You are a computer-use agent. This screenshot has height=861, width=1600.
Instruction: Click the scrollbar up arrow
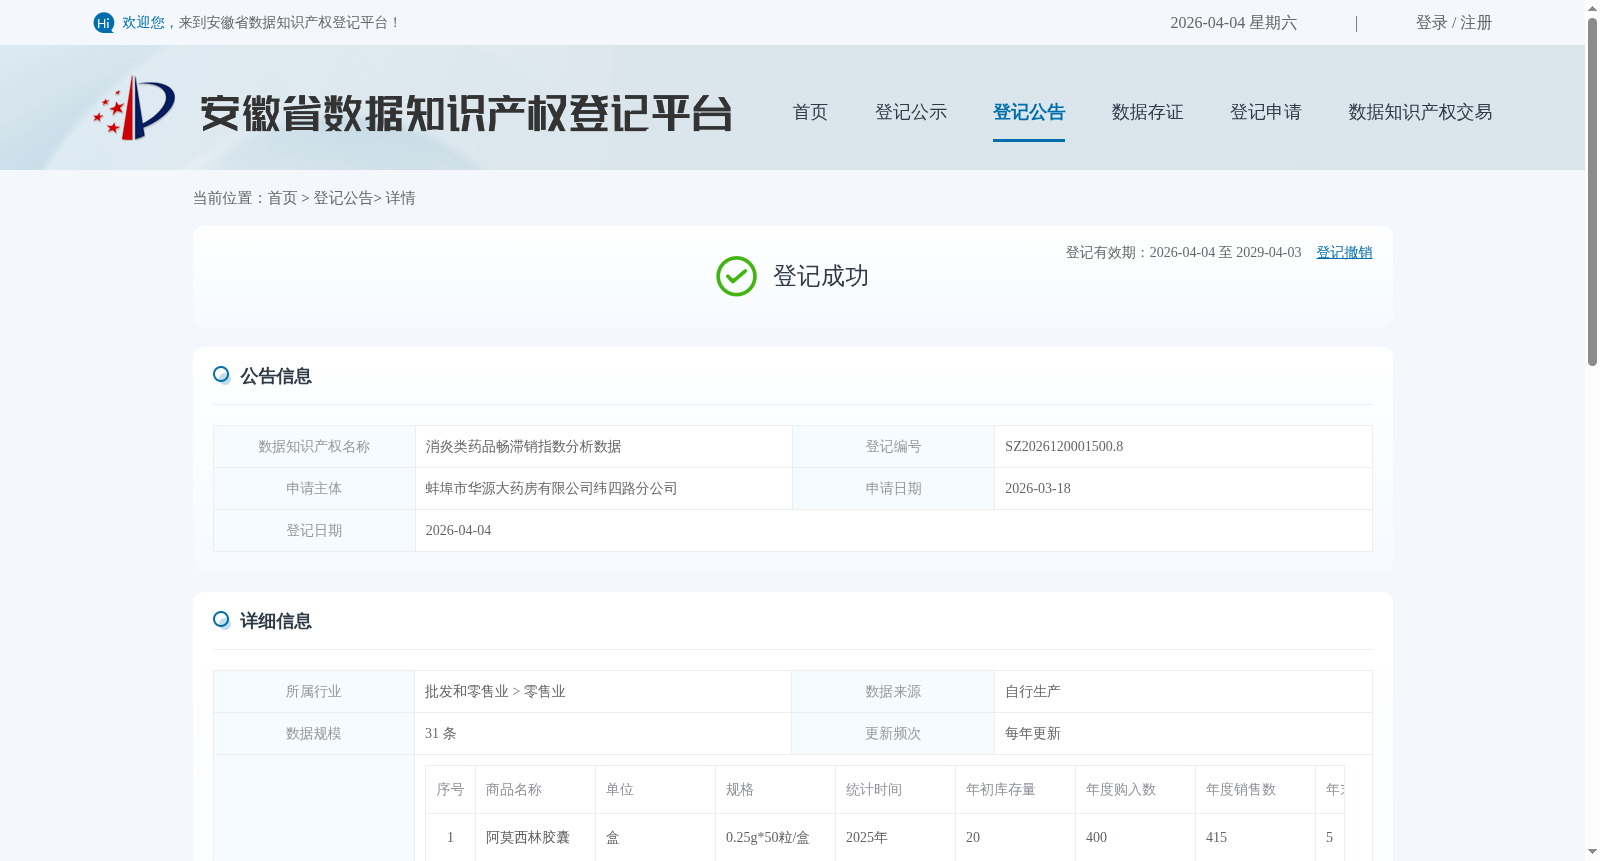click(1592, 8)
